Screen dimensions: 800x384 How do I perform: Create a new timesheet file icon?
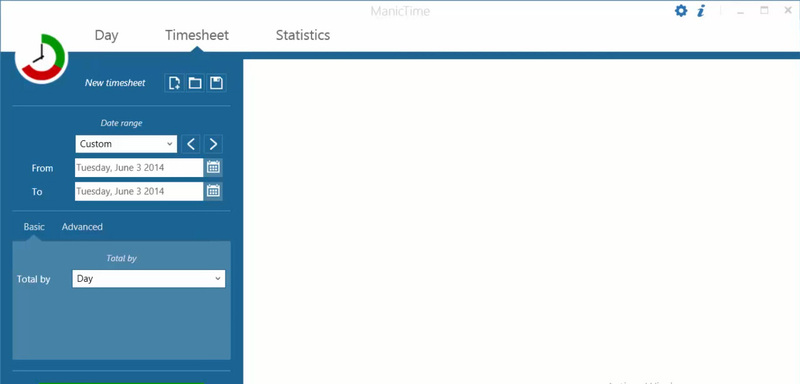(x=174, y=83)
